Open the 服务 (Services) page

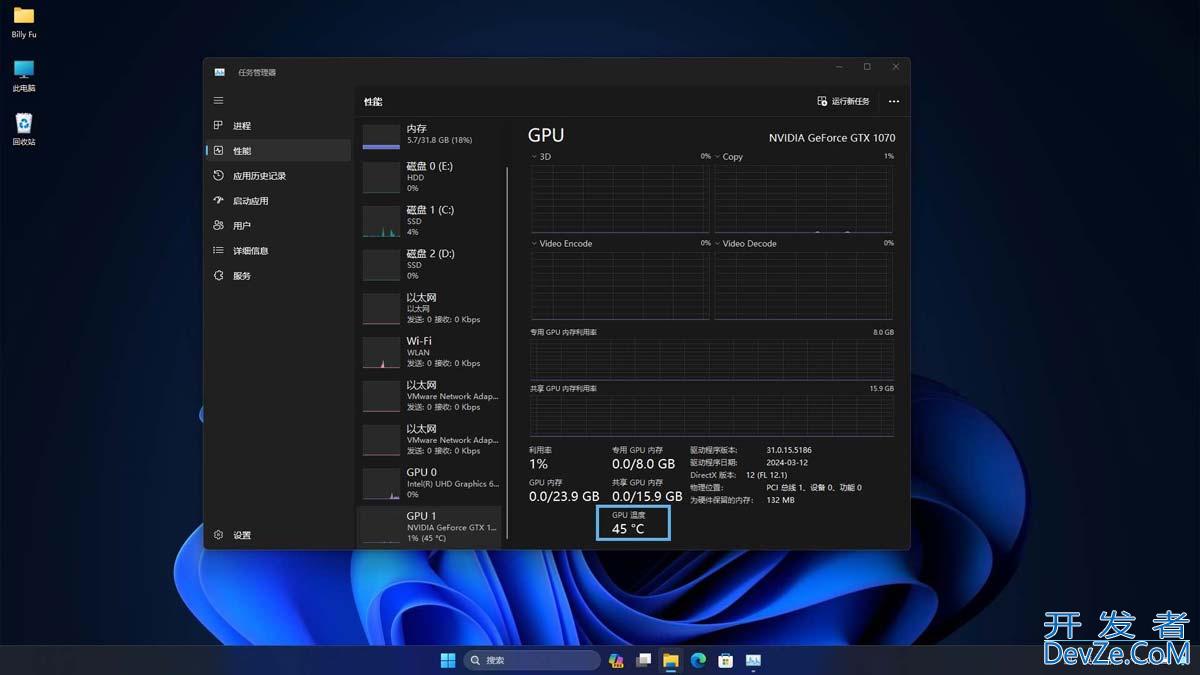click(279, 276)
